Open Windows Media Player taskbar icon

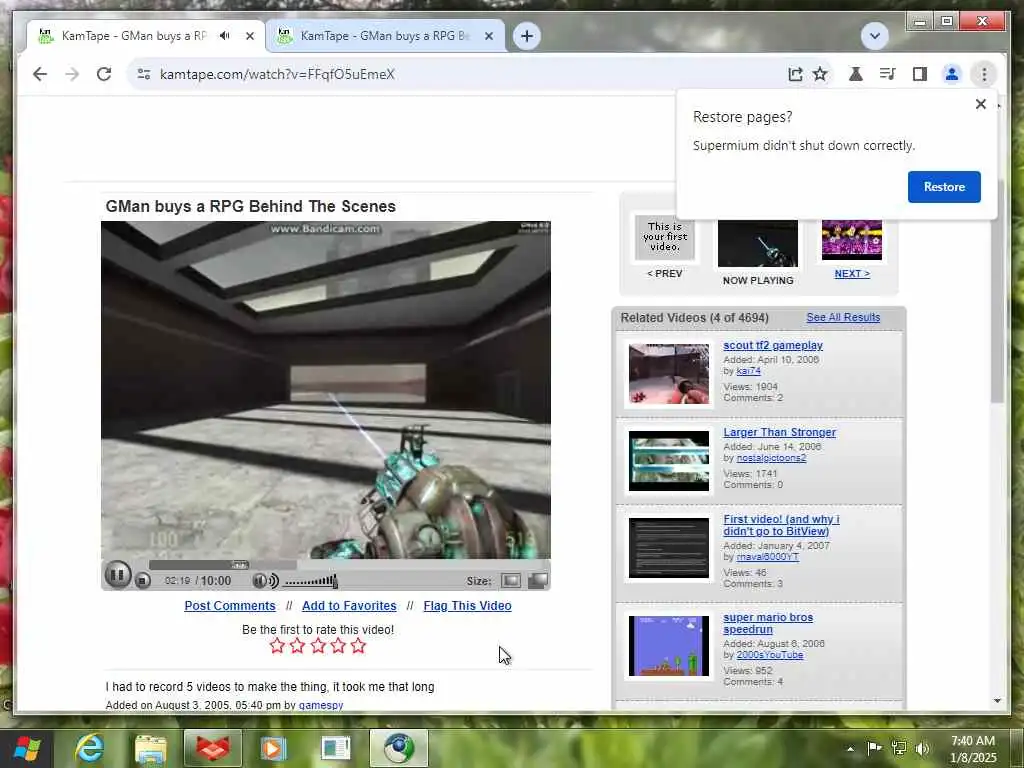tap(274, 748)
